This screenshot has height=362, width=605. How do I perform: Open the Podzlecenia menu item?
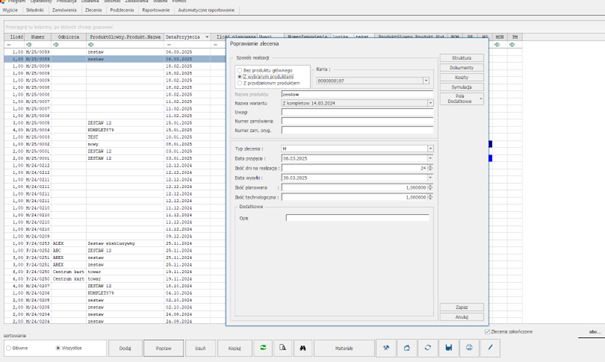122,10
